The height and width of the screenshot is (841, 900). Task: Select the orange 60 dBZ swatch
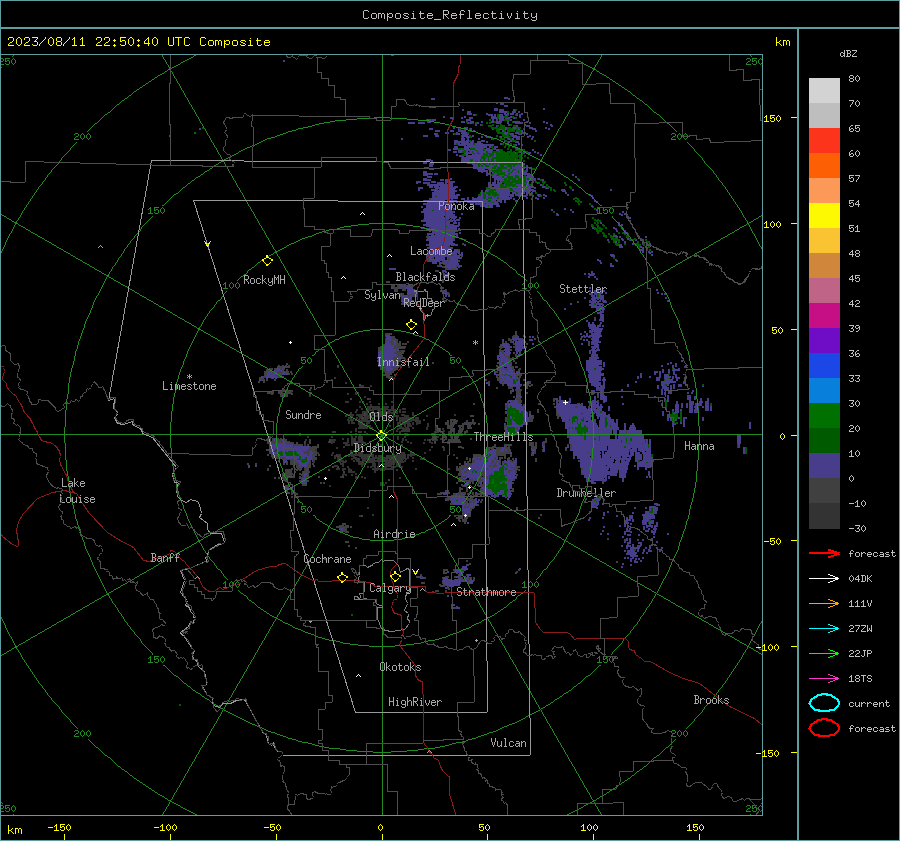pos(824,165)
